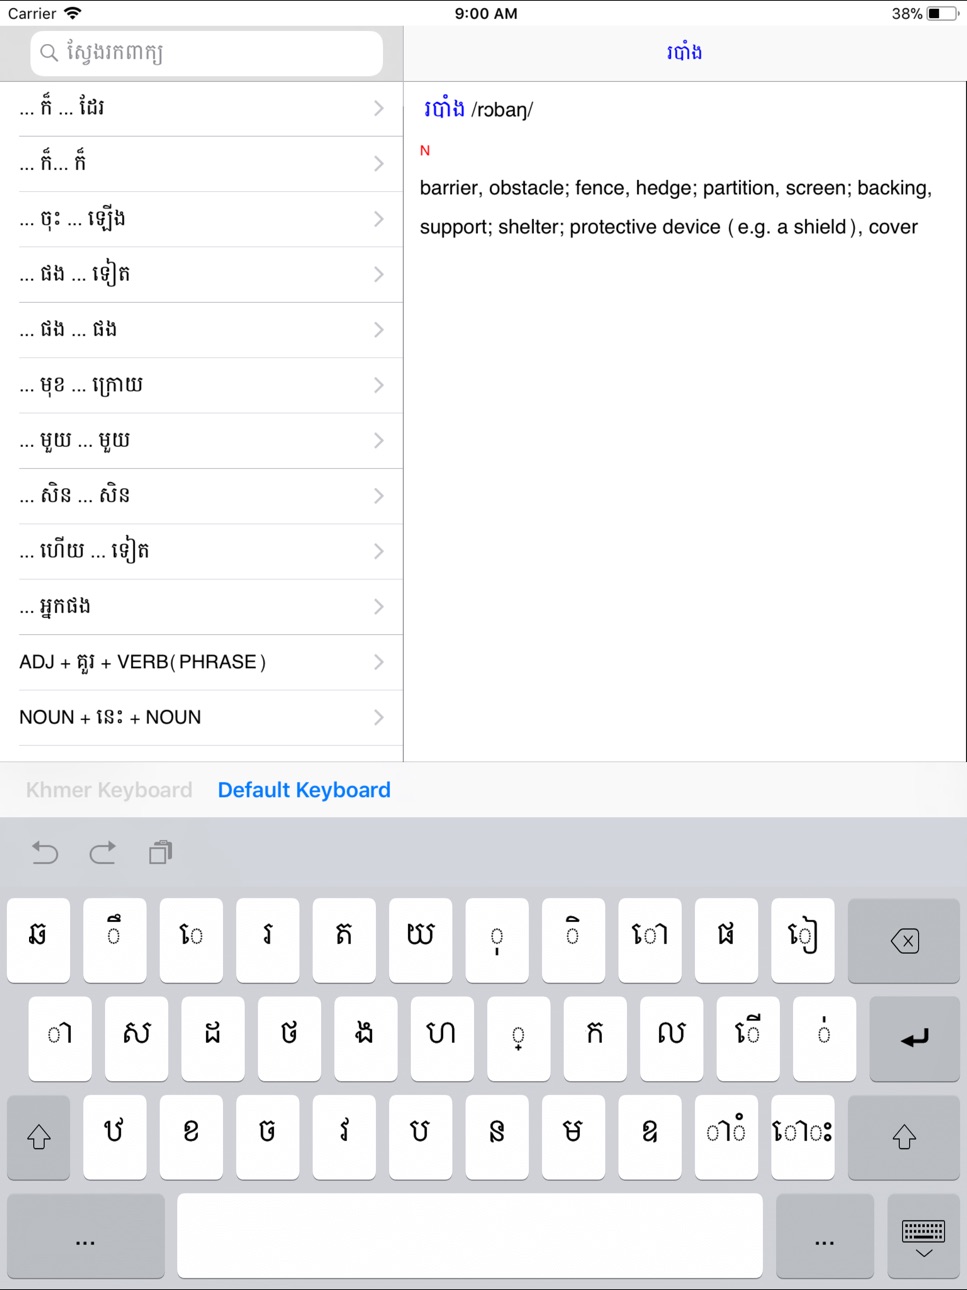The height and width of the screenshot is (1290, 967).
Task: Tap the ខ key on bottom row
Action: (191, 1137)
